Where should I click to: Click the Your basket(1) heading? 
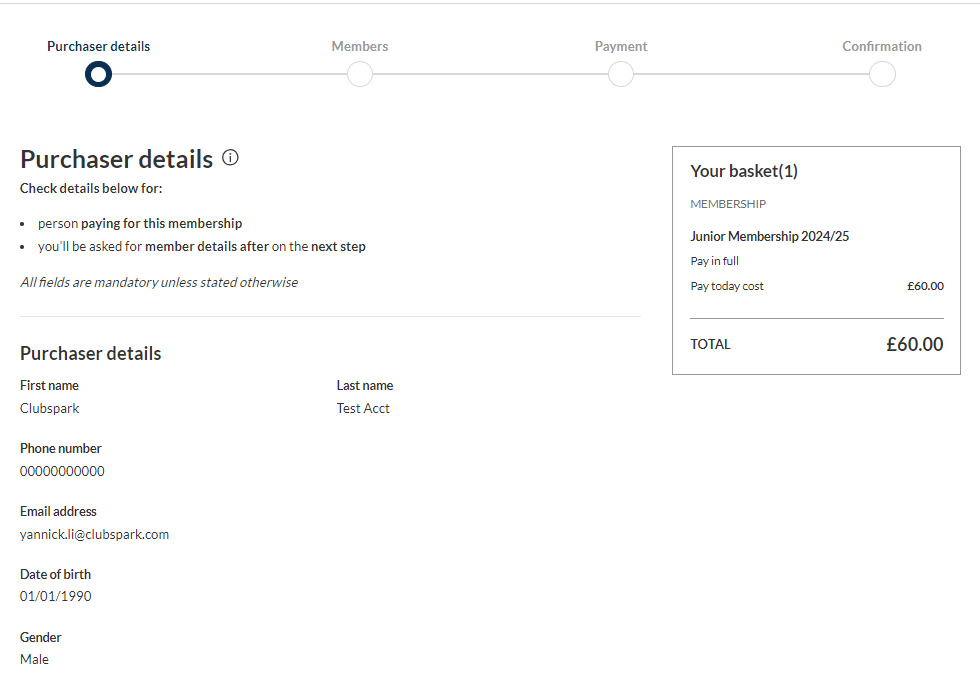click(744, 171)
